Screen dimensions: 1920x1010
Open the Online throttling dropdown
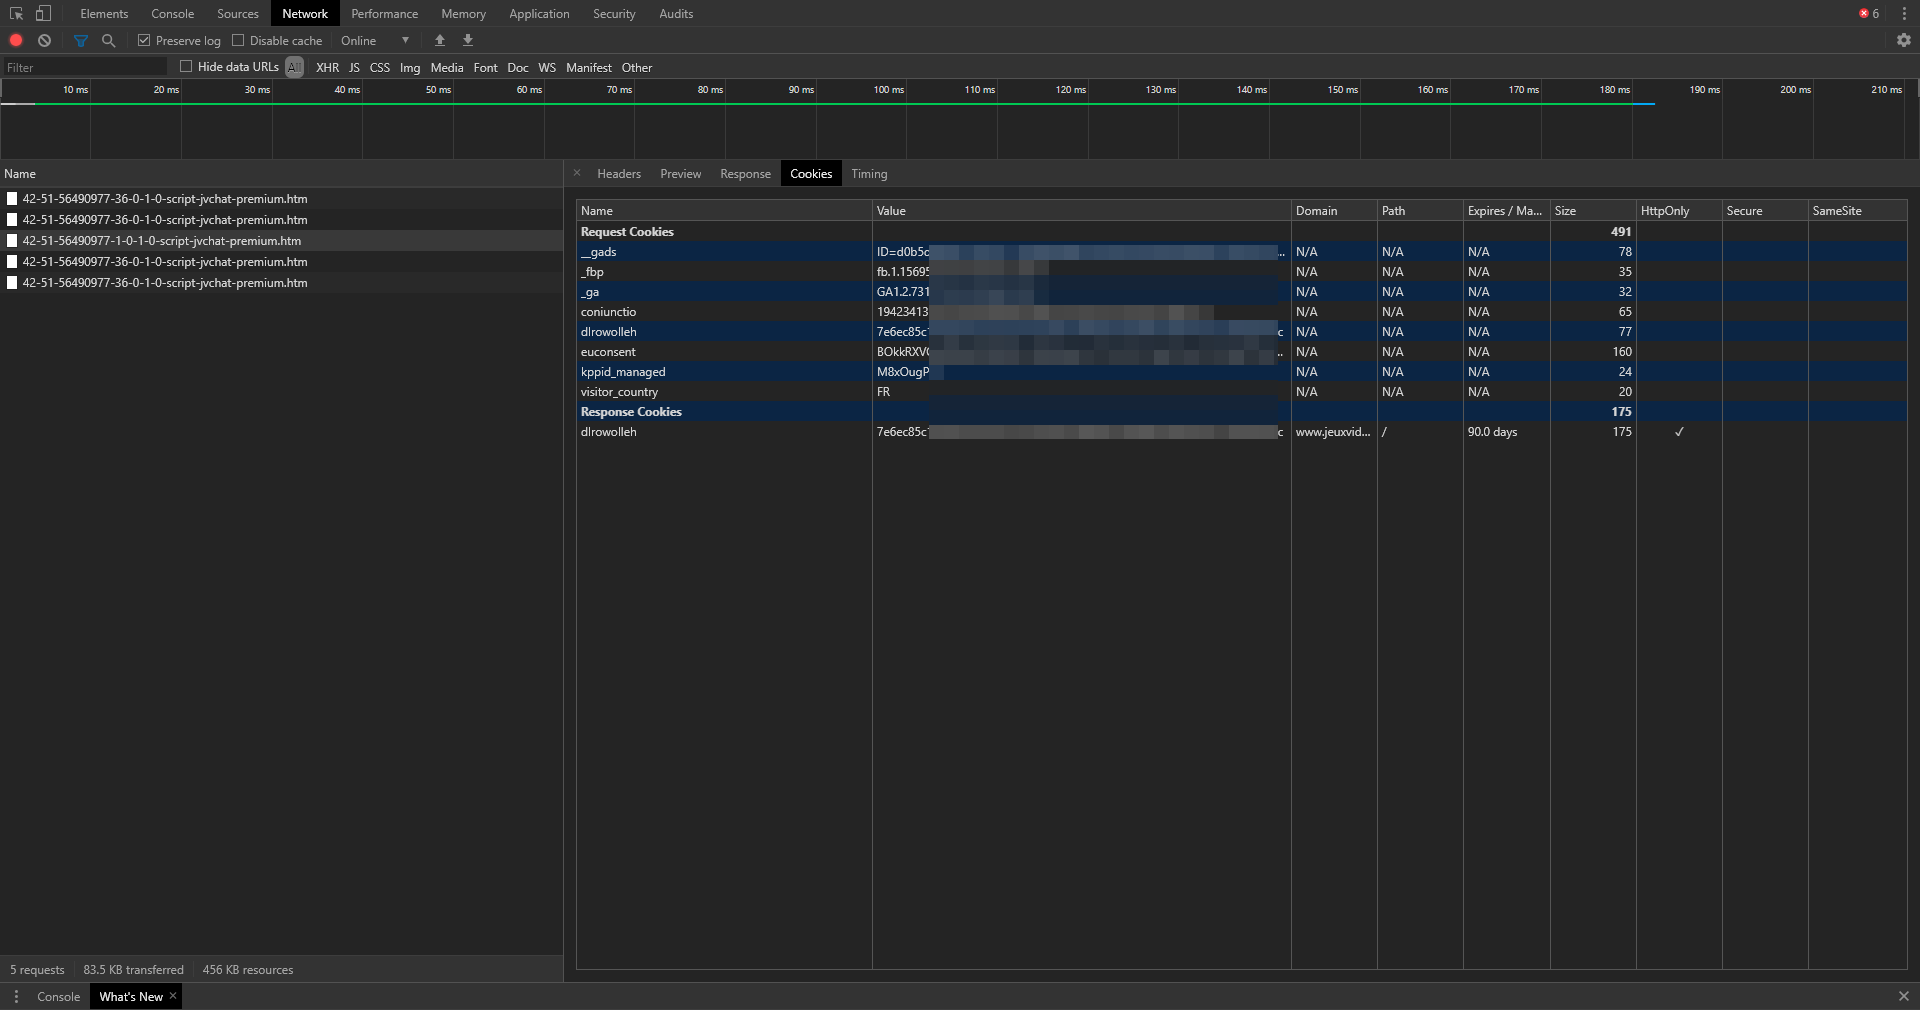[375, 41]
